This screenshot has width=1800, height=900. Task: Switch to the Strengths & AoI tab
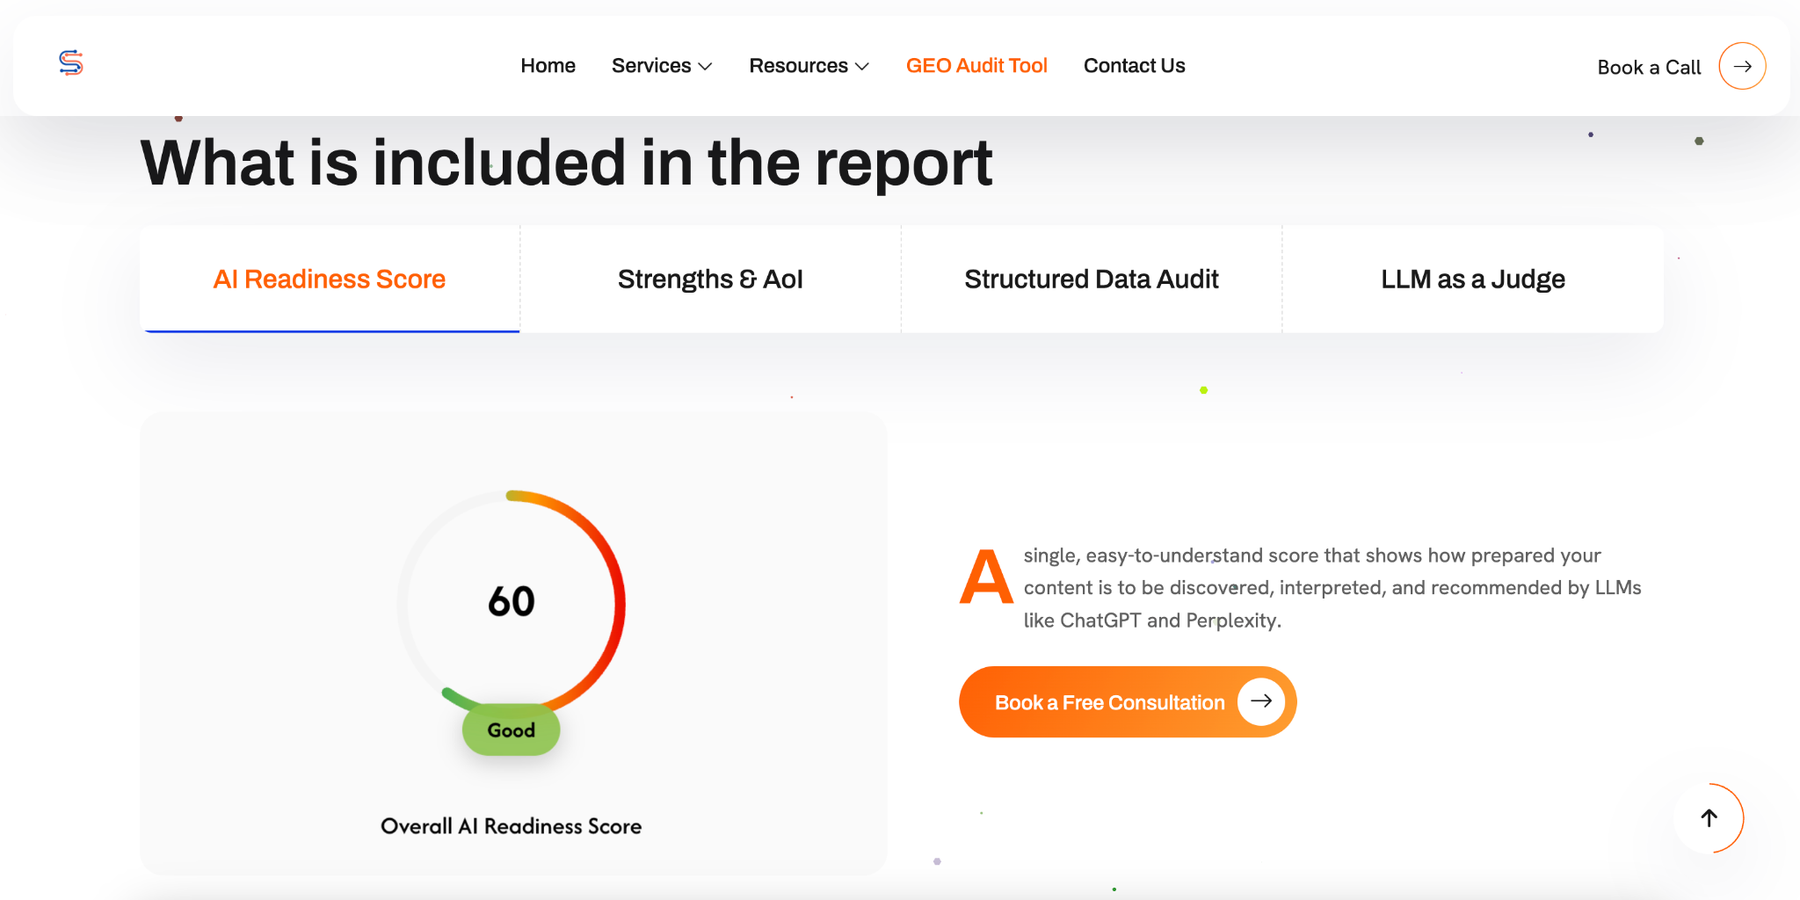710,279
